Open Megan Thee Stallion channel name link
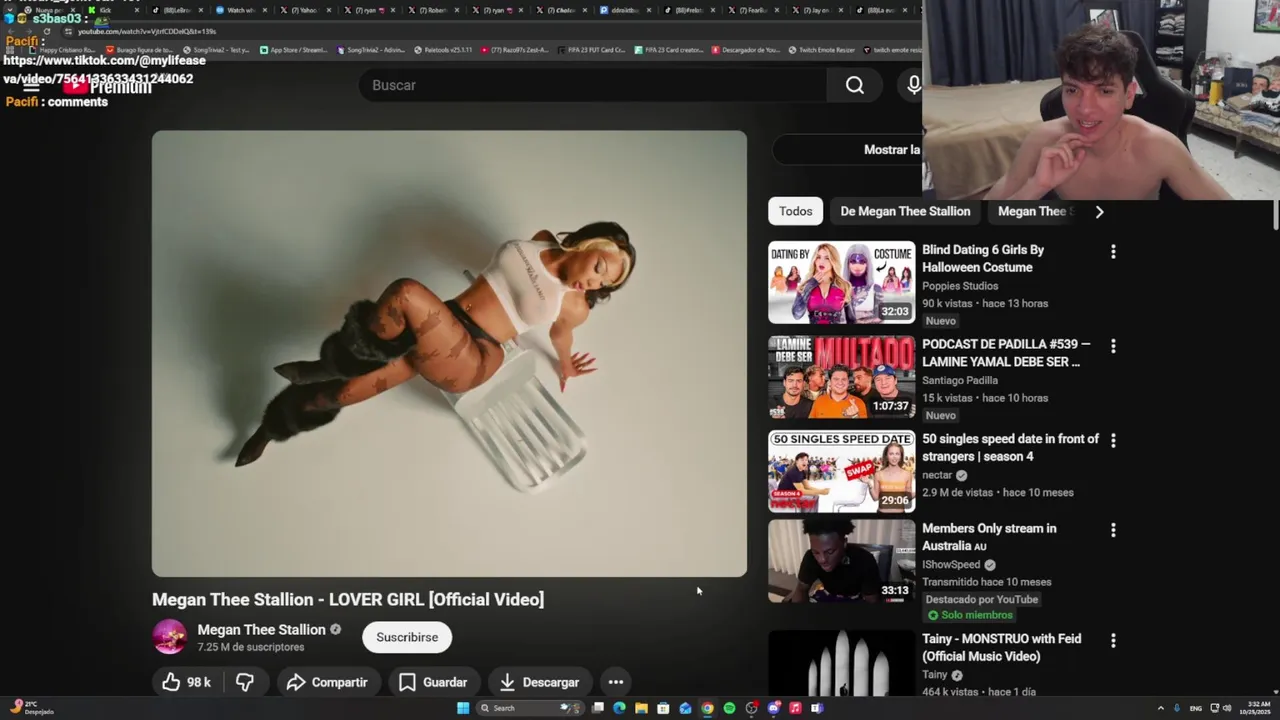 pyautogui.click(x=261, y=629)
